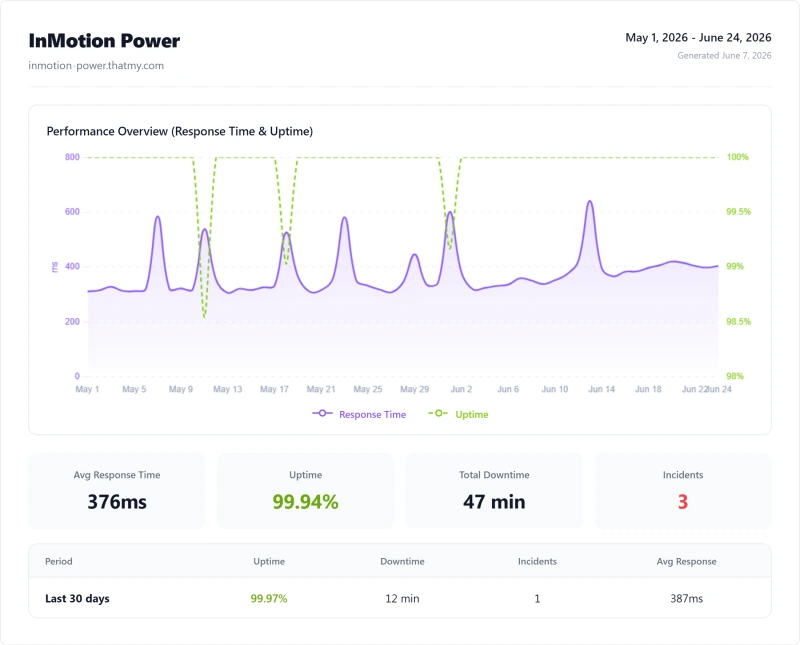Click the Period column header
Image resolution: width=800 pixels, height=645 pixels.
[59, 561]
